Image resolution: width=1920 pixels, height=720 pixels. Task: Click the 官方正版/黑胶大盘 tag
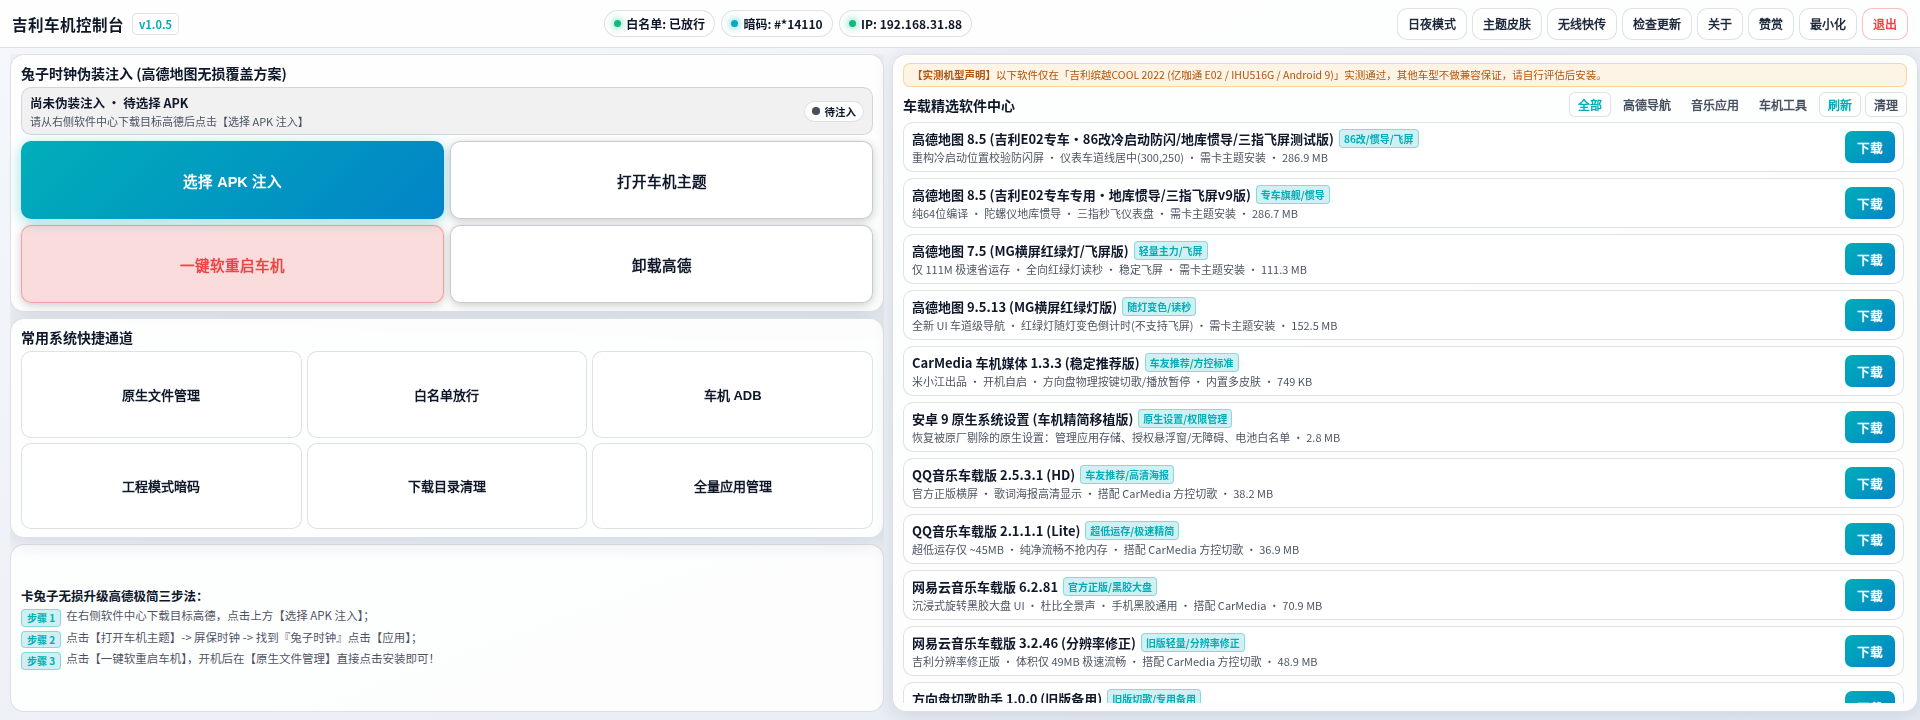pos(1110,587)
